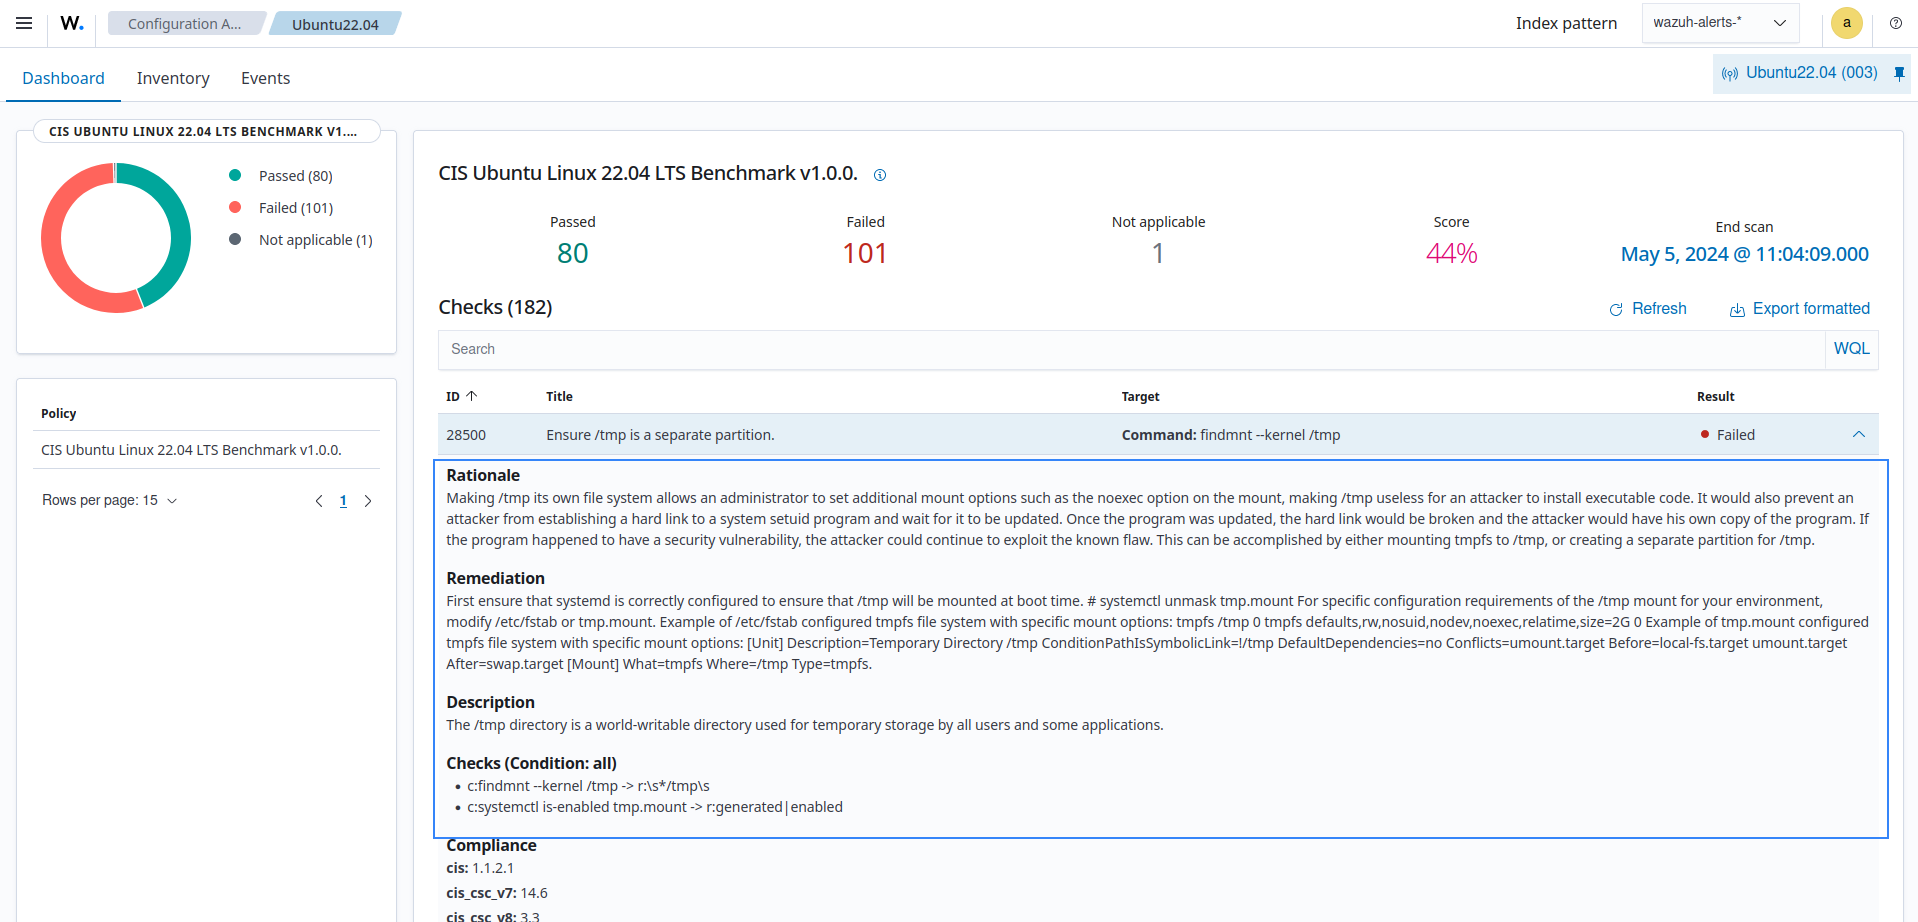Viewport: 1918px width, 922px height.
Task: Switch to the Inventory tab
Action: pos(172,78)
